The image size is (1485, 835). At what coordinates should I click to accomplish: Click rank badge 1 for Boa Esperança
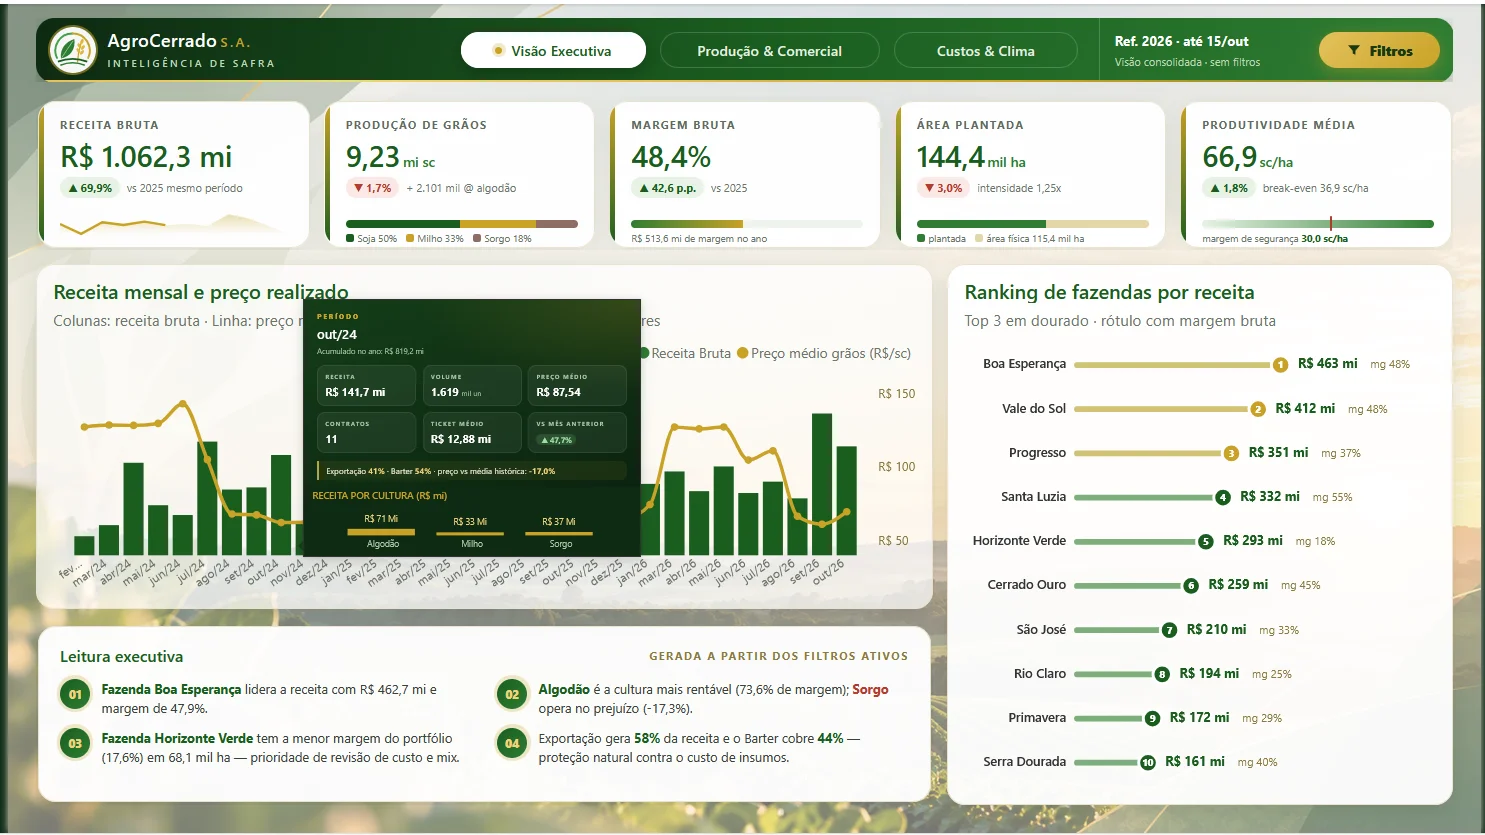click(1280, 365)
